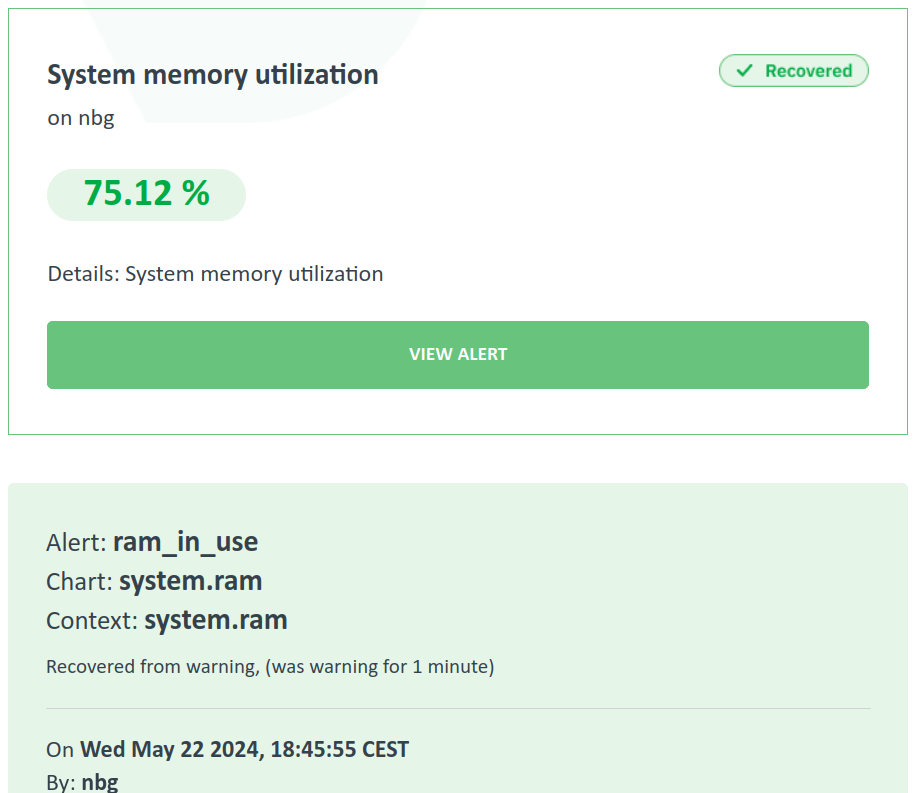Click the checkmark icon in Recovered badge
The image size is (923, 793).
point(743,71)
